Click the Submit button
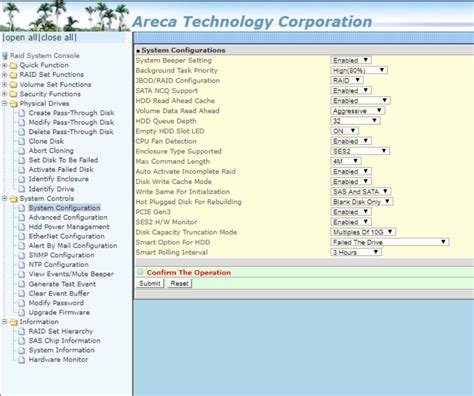This screenshot has height=396, width=474. click(150, 284)
